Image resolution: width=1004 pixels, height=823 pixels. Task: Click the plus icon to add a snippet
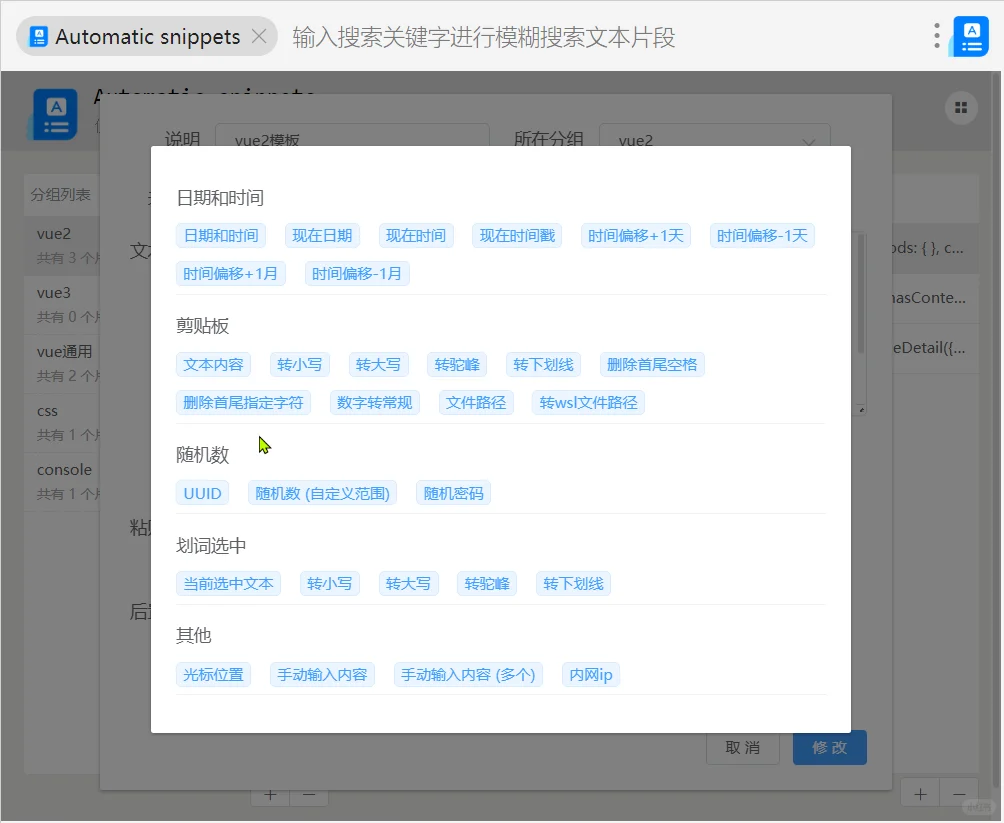919,792
